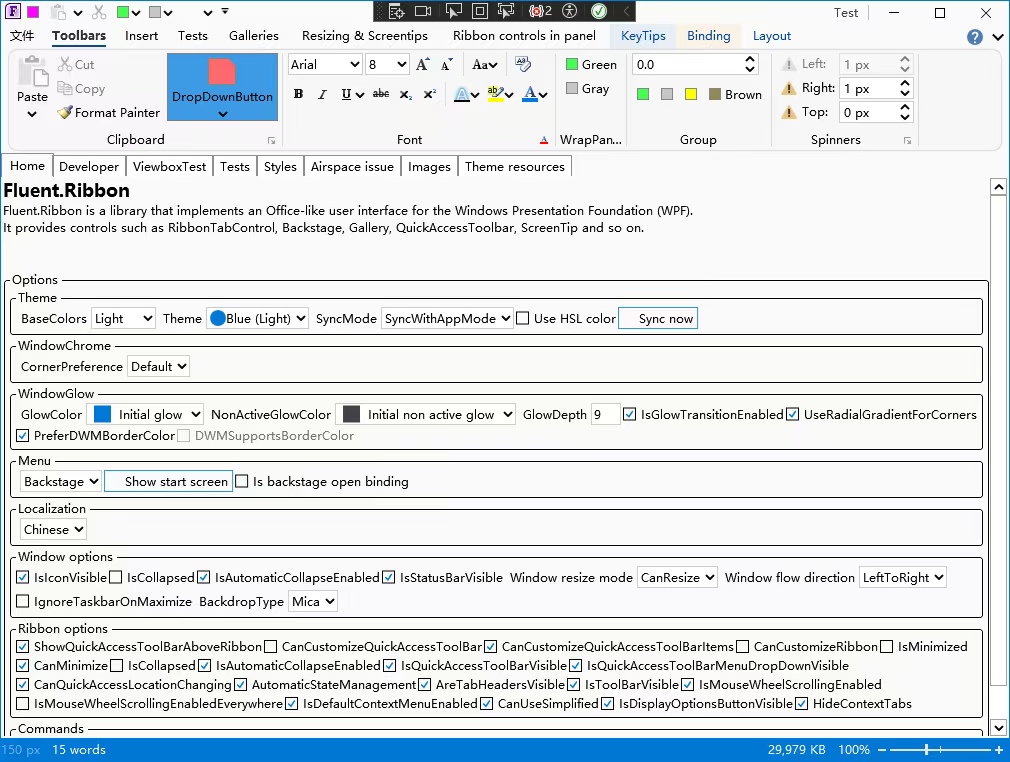Click the Sync now button
The width and height of the screenshot is (1010, 762).
657,318
